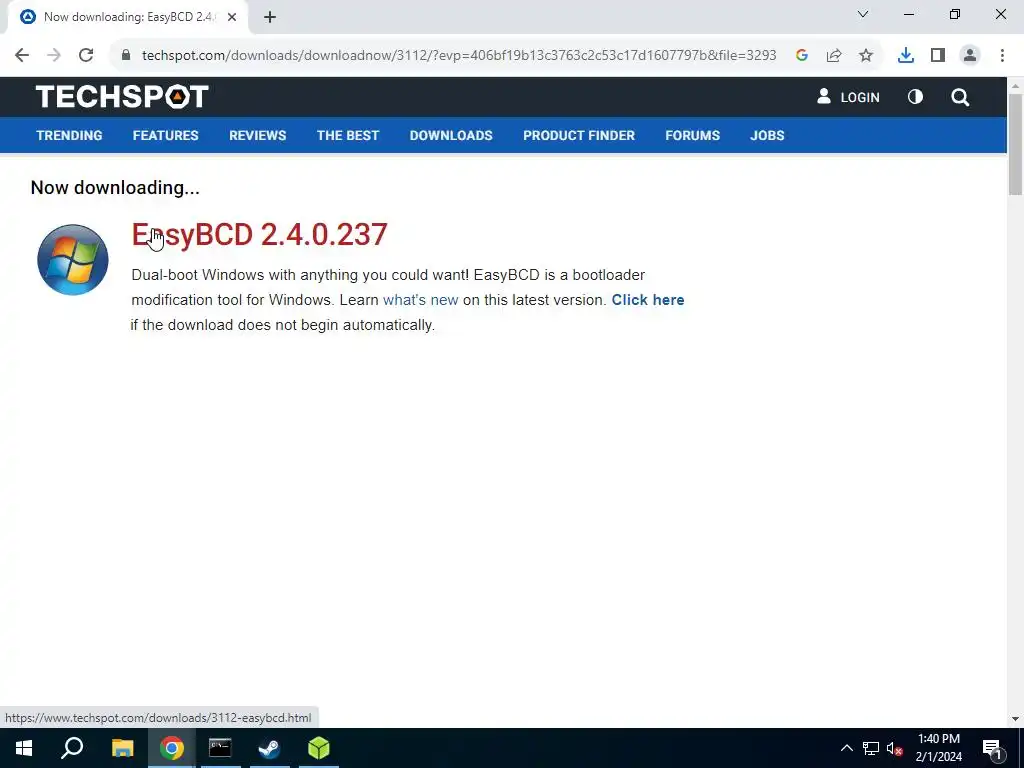Open the green cube taskbar app
The height and width of the screenshot is (768, 1024).
[x=319, y=748]
